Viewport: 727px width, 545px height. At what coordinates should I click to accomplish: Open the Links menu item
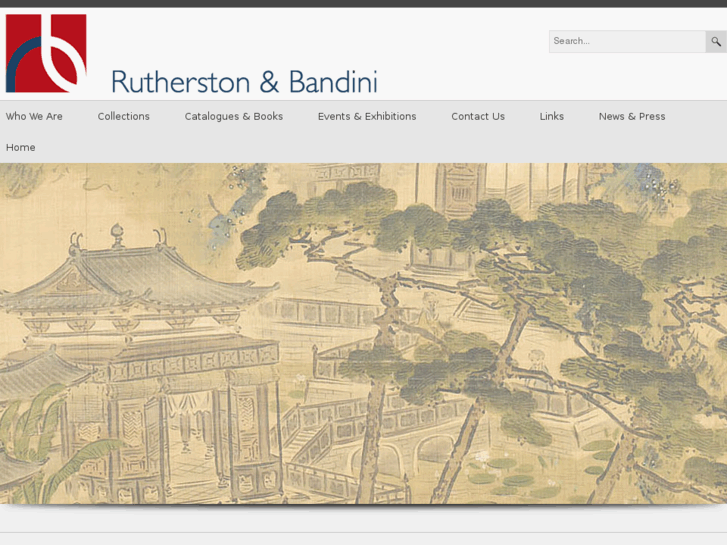(x=551, y=116)
